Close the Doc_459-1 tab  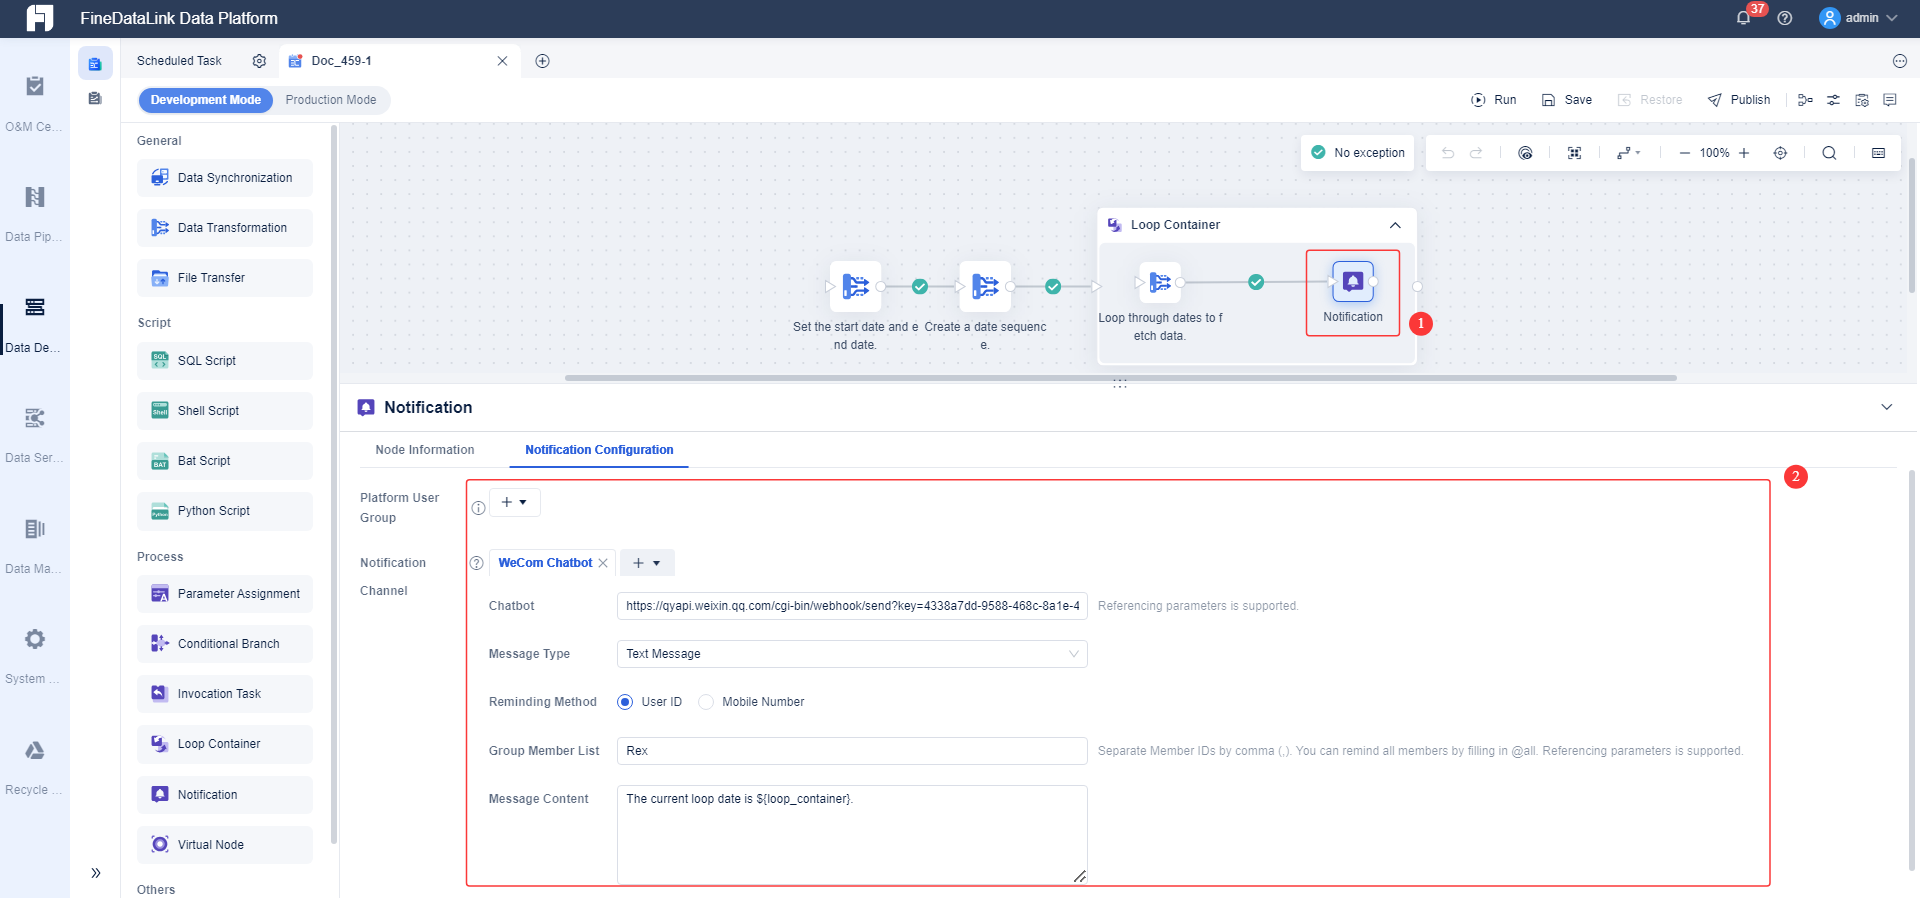pyautogui.click(x=502, y=61)
